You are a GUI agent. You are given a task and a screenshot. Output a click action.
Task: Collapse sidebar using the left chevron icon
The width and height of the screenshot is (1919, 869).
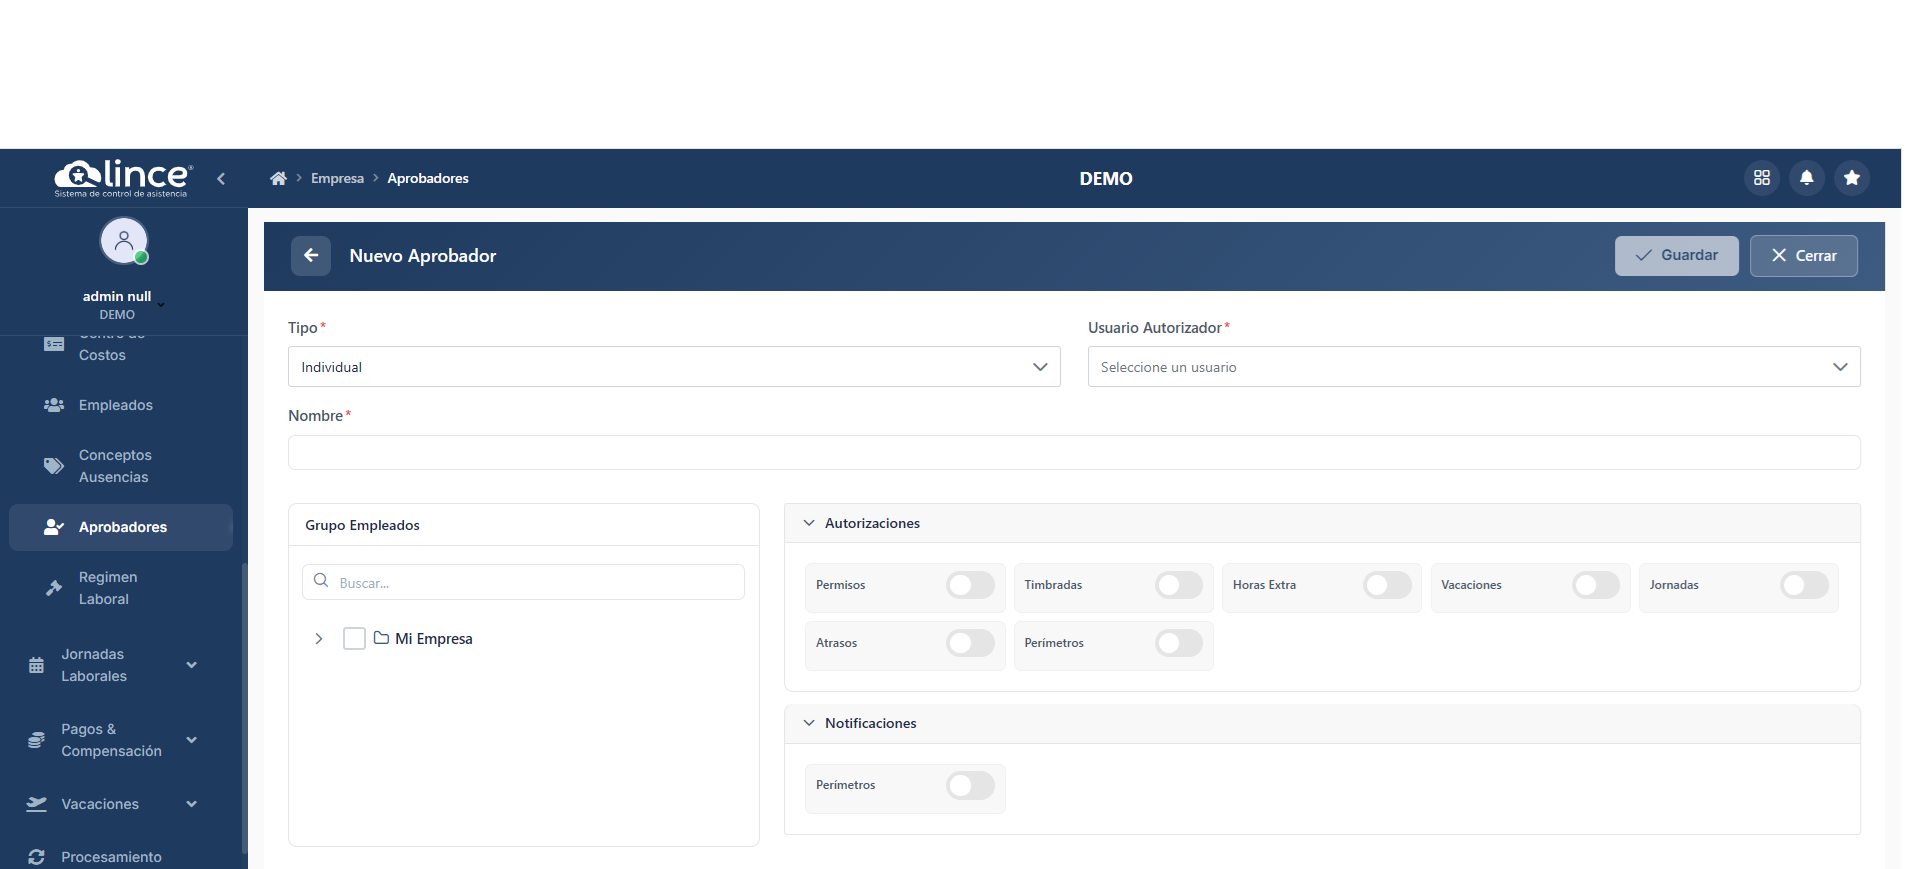(x=221, y=179)
